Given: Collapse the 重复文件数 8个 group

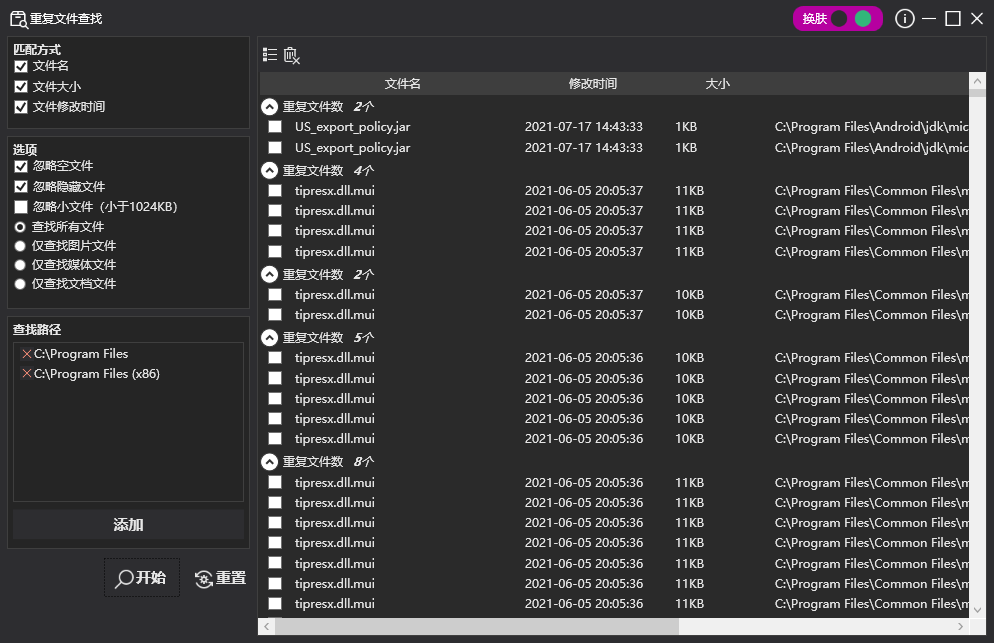Looking at the screenshot, I should point(268,461).
